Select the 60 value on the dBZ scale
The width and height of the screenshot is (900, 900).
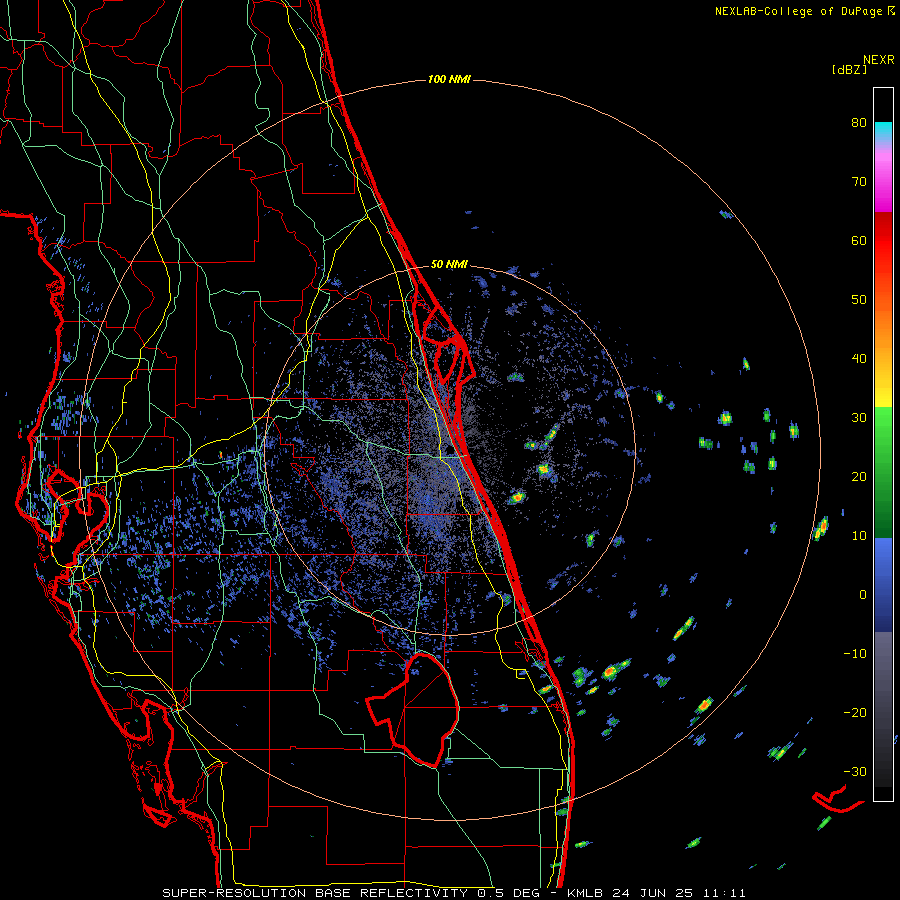click(859, 240)
